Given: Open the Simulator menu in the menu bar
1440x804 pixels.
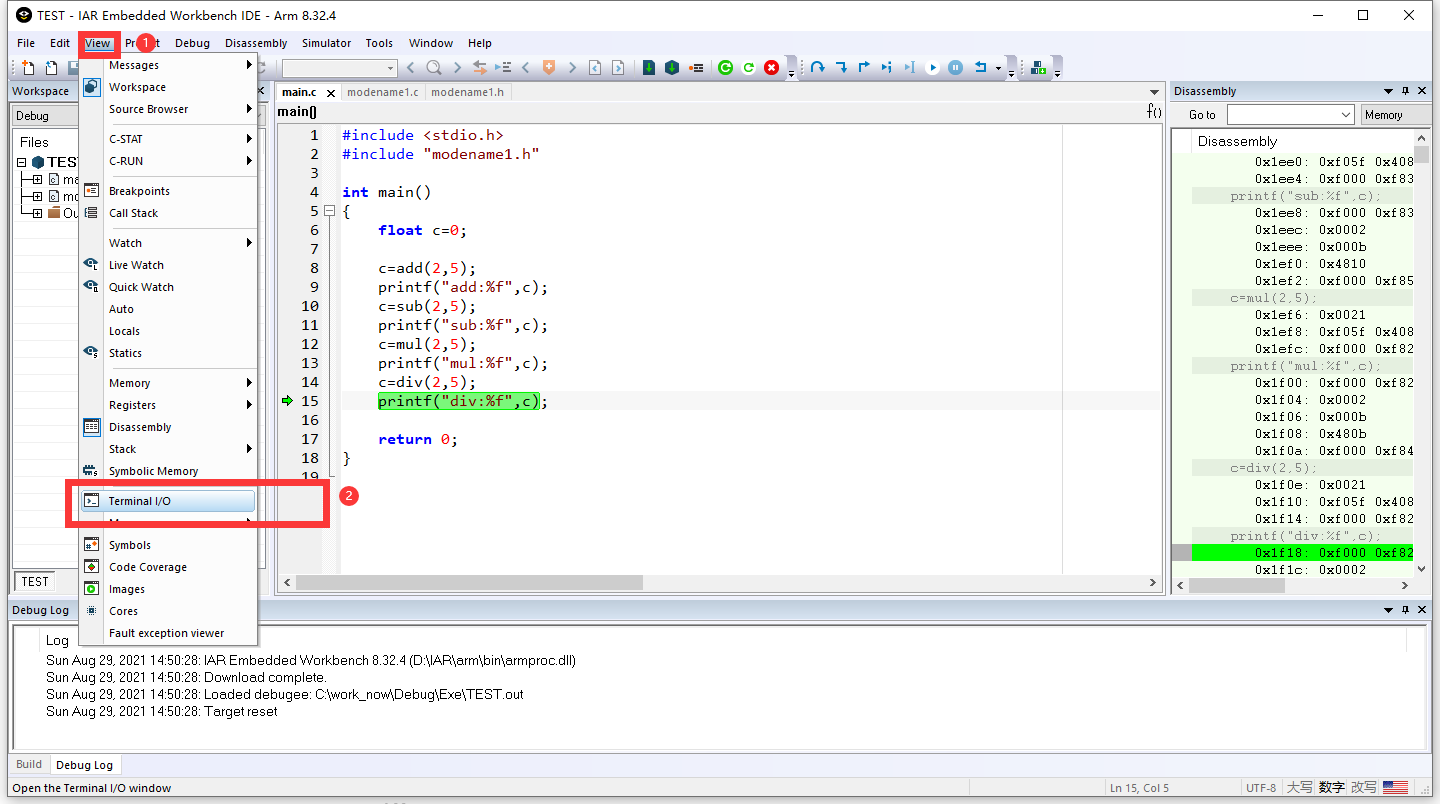Looking at the screenshot, I should pos(327,43).
